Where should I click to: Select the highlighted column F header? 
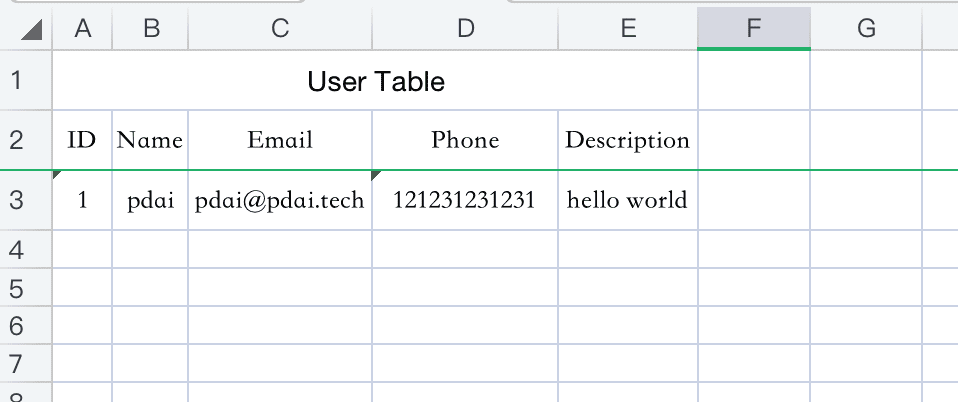coord(753,30)
